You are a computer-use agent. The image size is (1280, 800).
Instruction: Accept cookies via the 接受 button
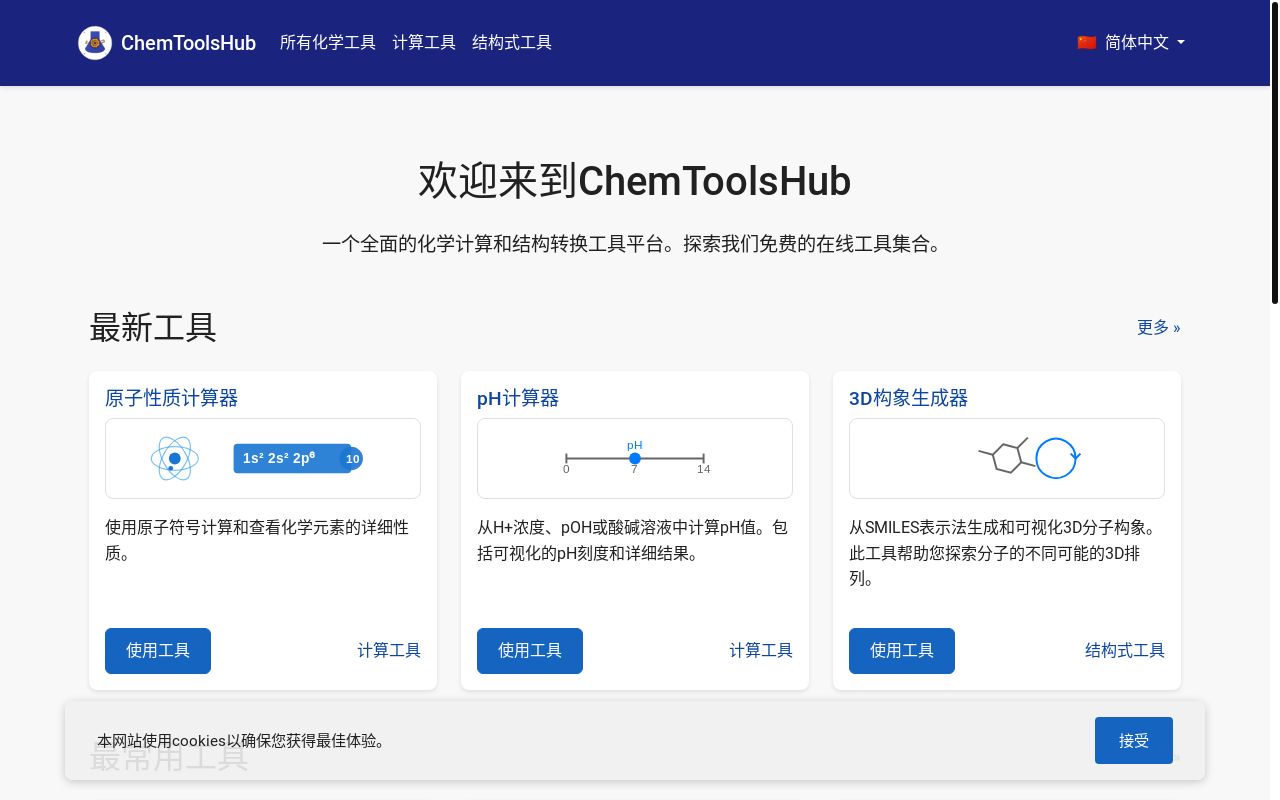pyautogui.click(x=1134, y=740)
